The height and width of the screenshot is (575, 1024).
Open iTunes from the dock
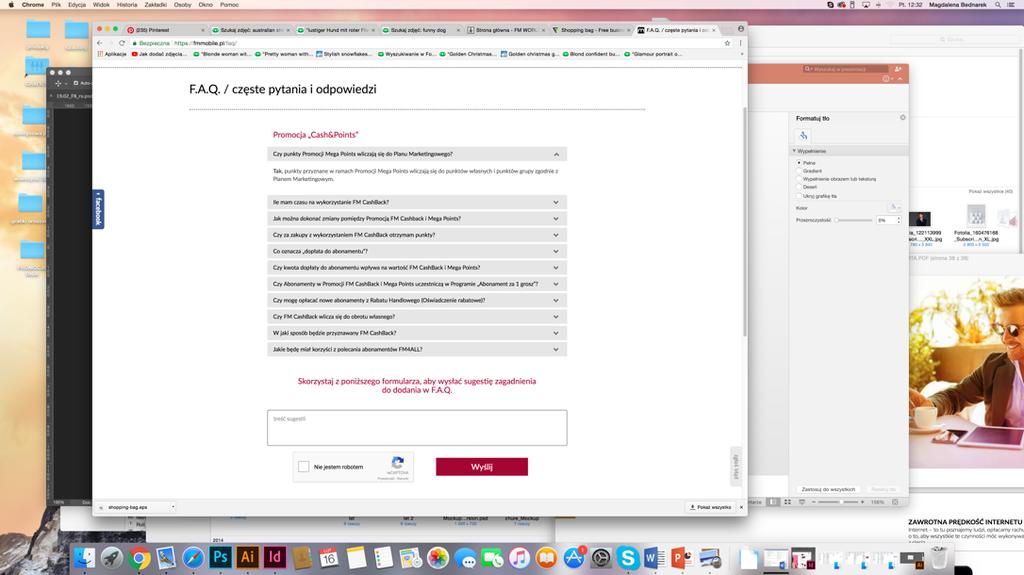pos(519,557)
